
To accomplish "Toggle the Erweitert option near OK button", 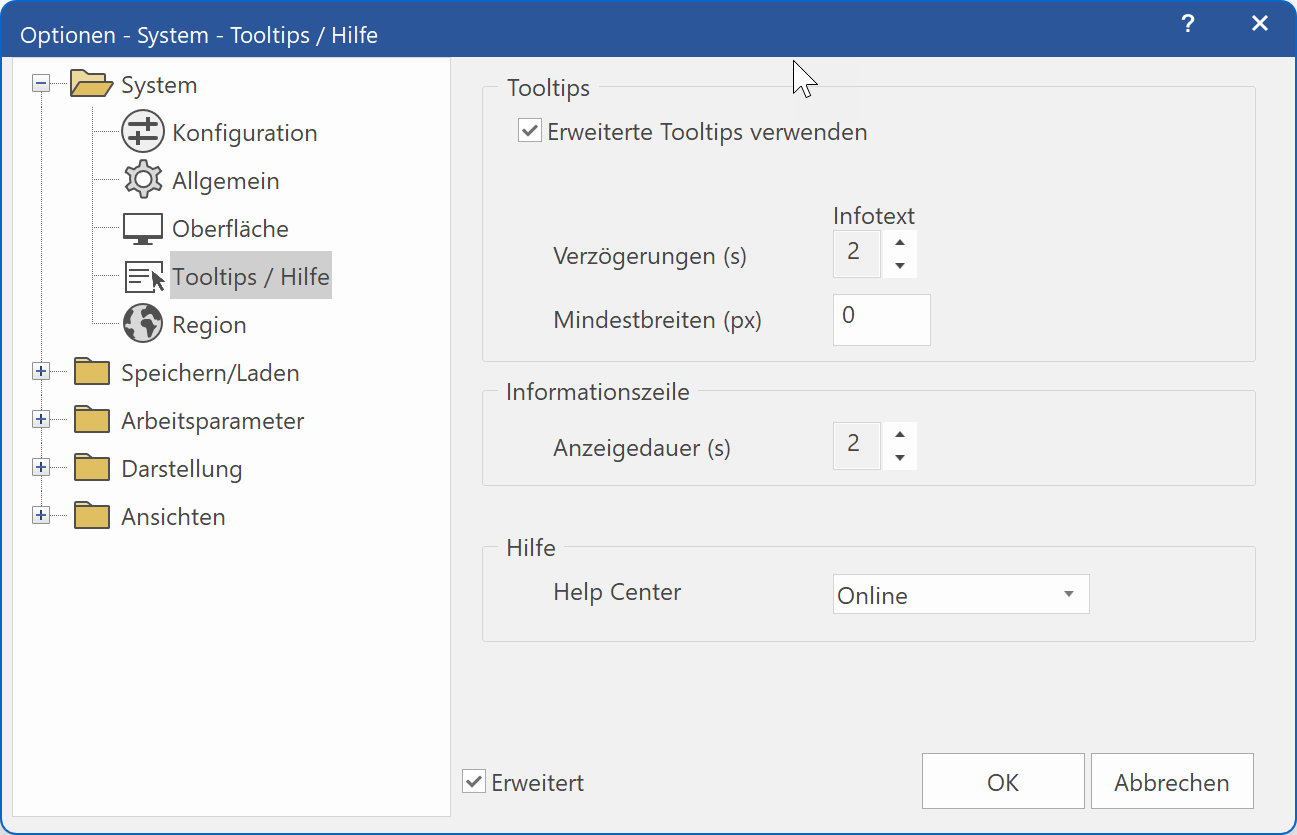I will coord(473,782).
